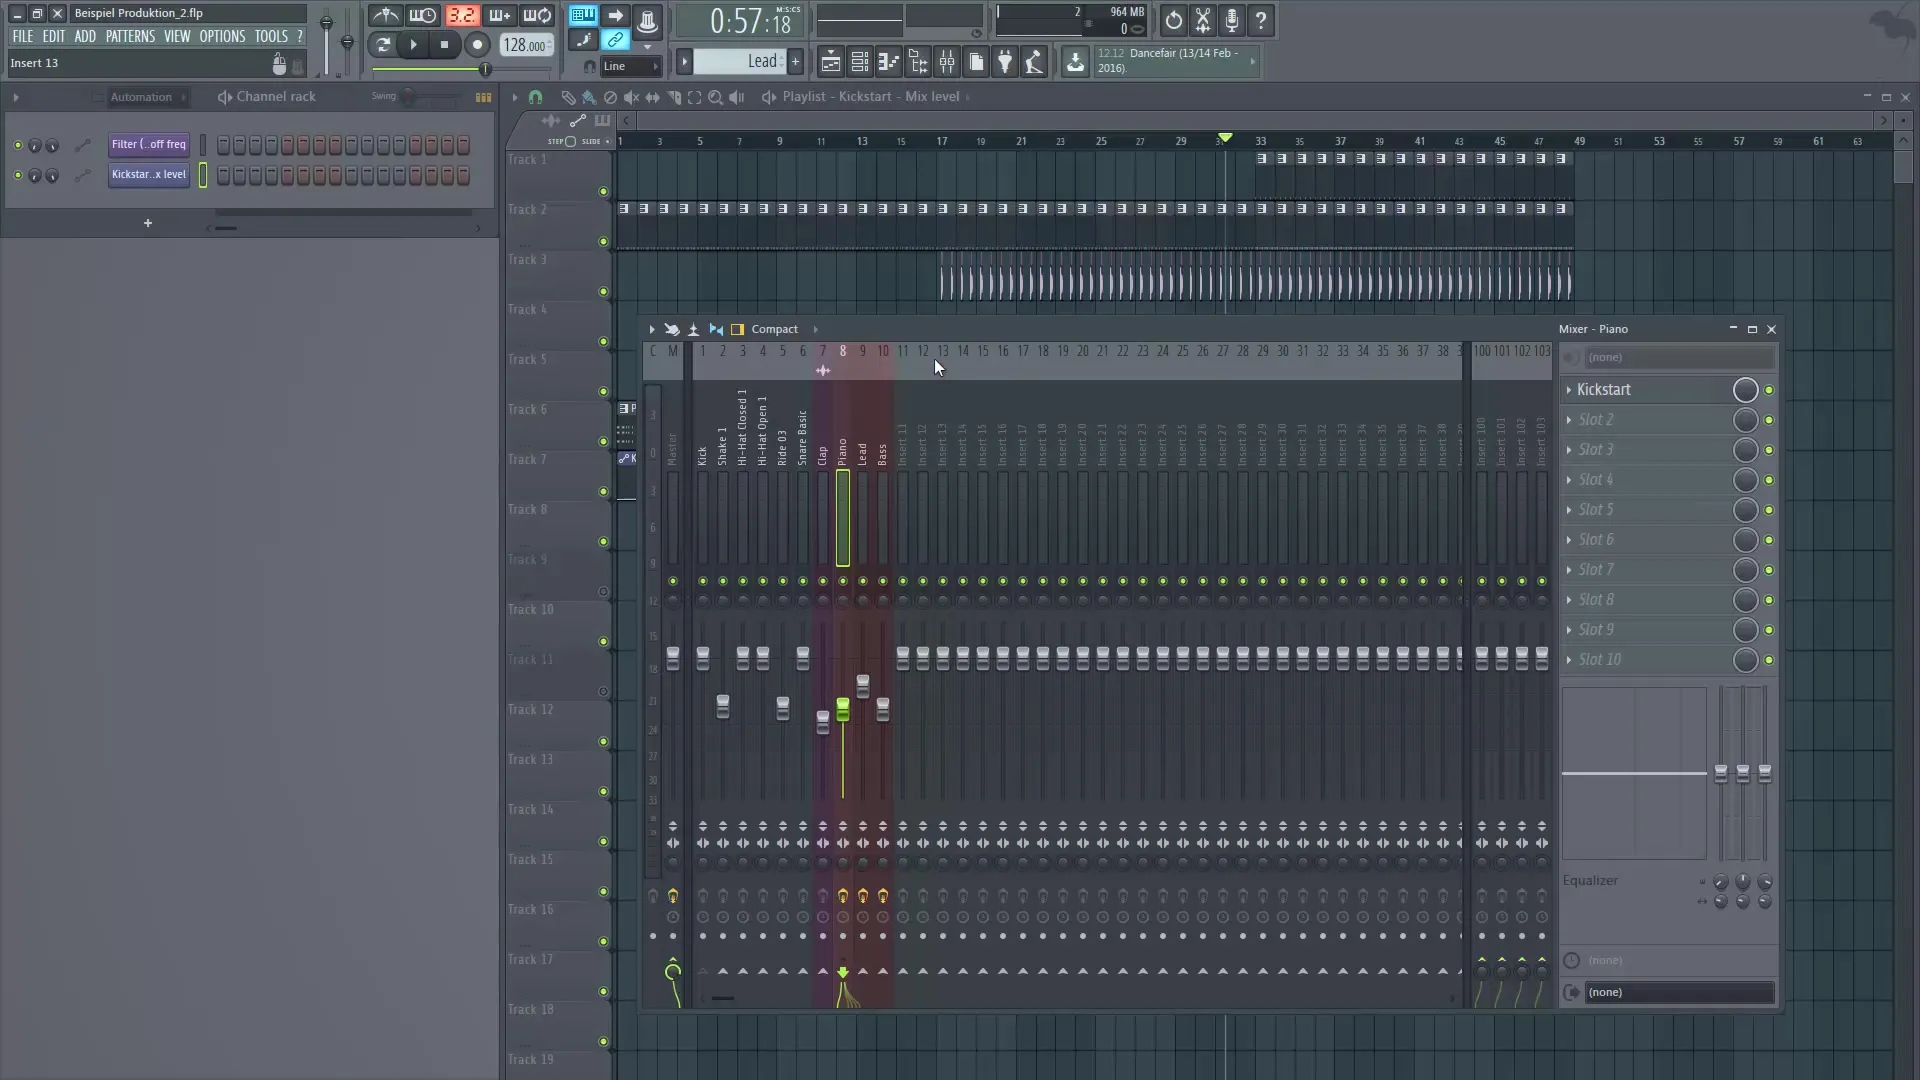This screenshot has width=1920, height=1080.
Task: Add new pattern with plus beside Lead
Action: (796, 61)
